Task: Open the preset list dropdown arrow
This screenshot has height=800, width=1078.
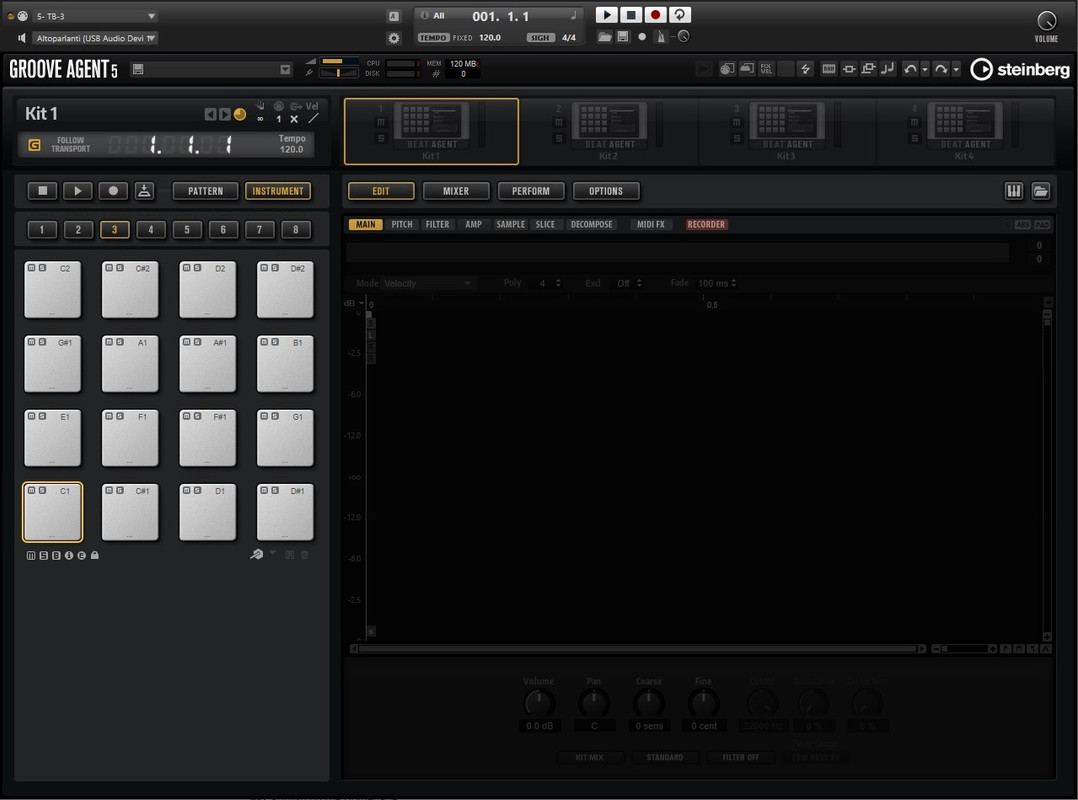Action: click(x=285, y=69)
